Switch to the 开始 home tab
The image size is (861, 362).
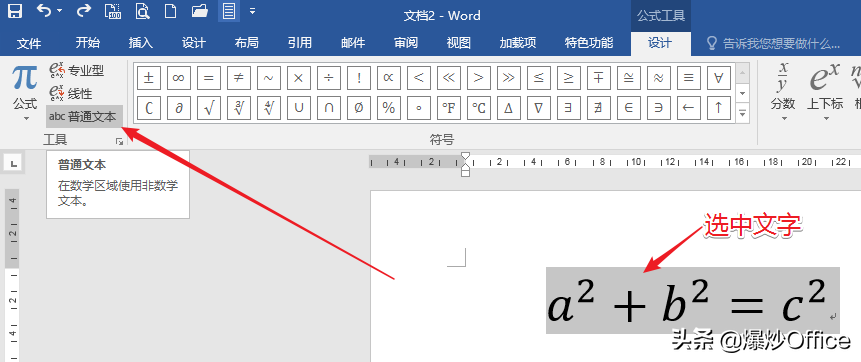pos(88,43)
